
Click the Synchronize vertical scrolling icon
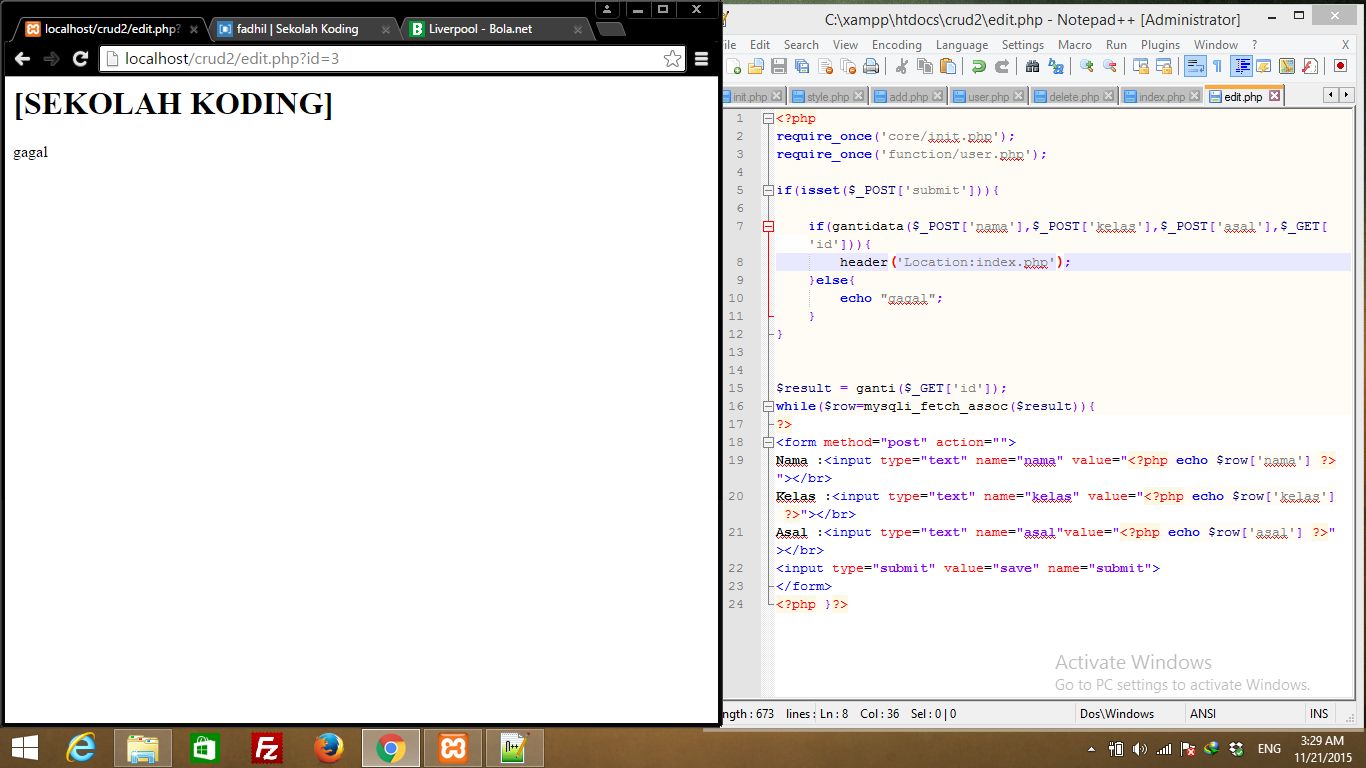(x=1140, y=66)
